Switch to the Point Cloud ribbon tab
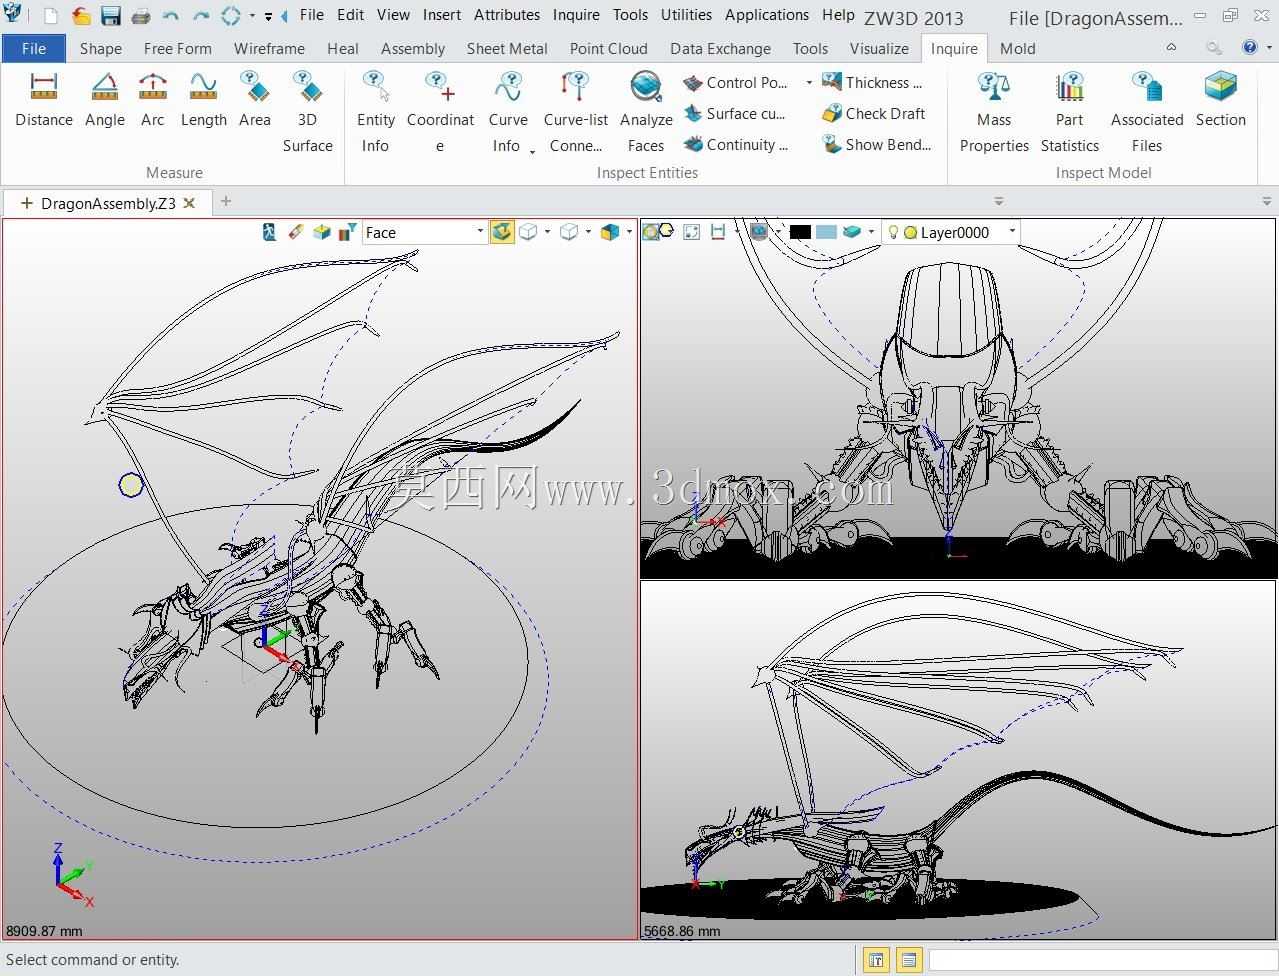The width and height of the screenshot is (1279, 976). pyautogui.click(x=608, y=48)
